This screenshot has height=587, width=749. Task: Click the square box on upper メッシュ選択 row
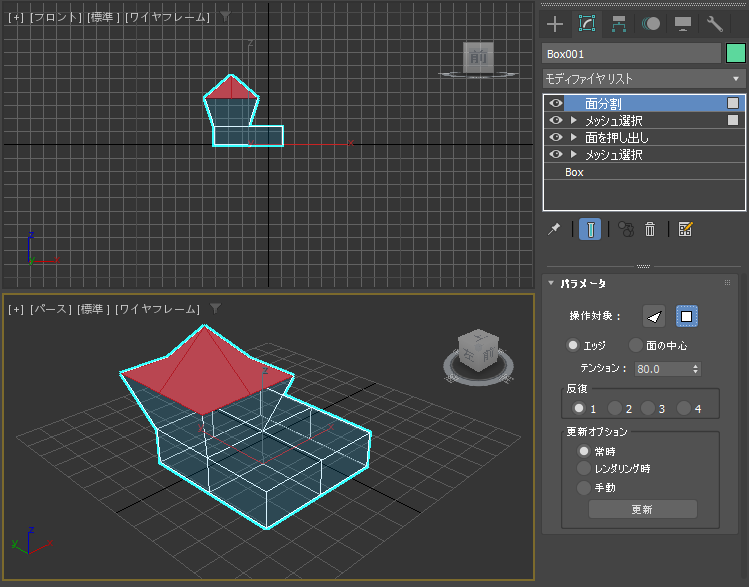tap(733, 120)
